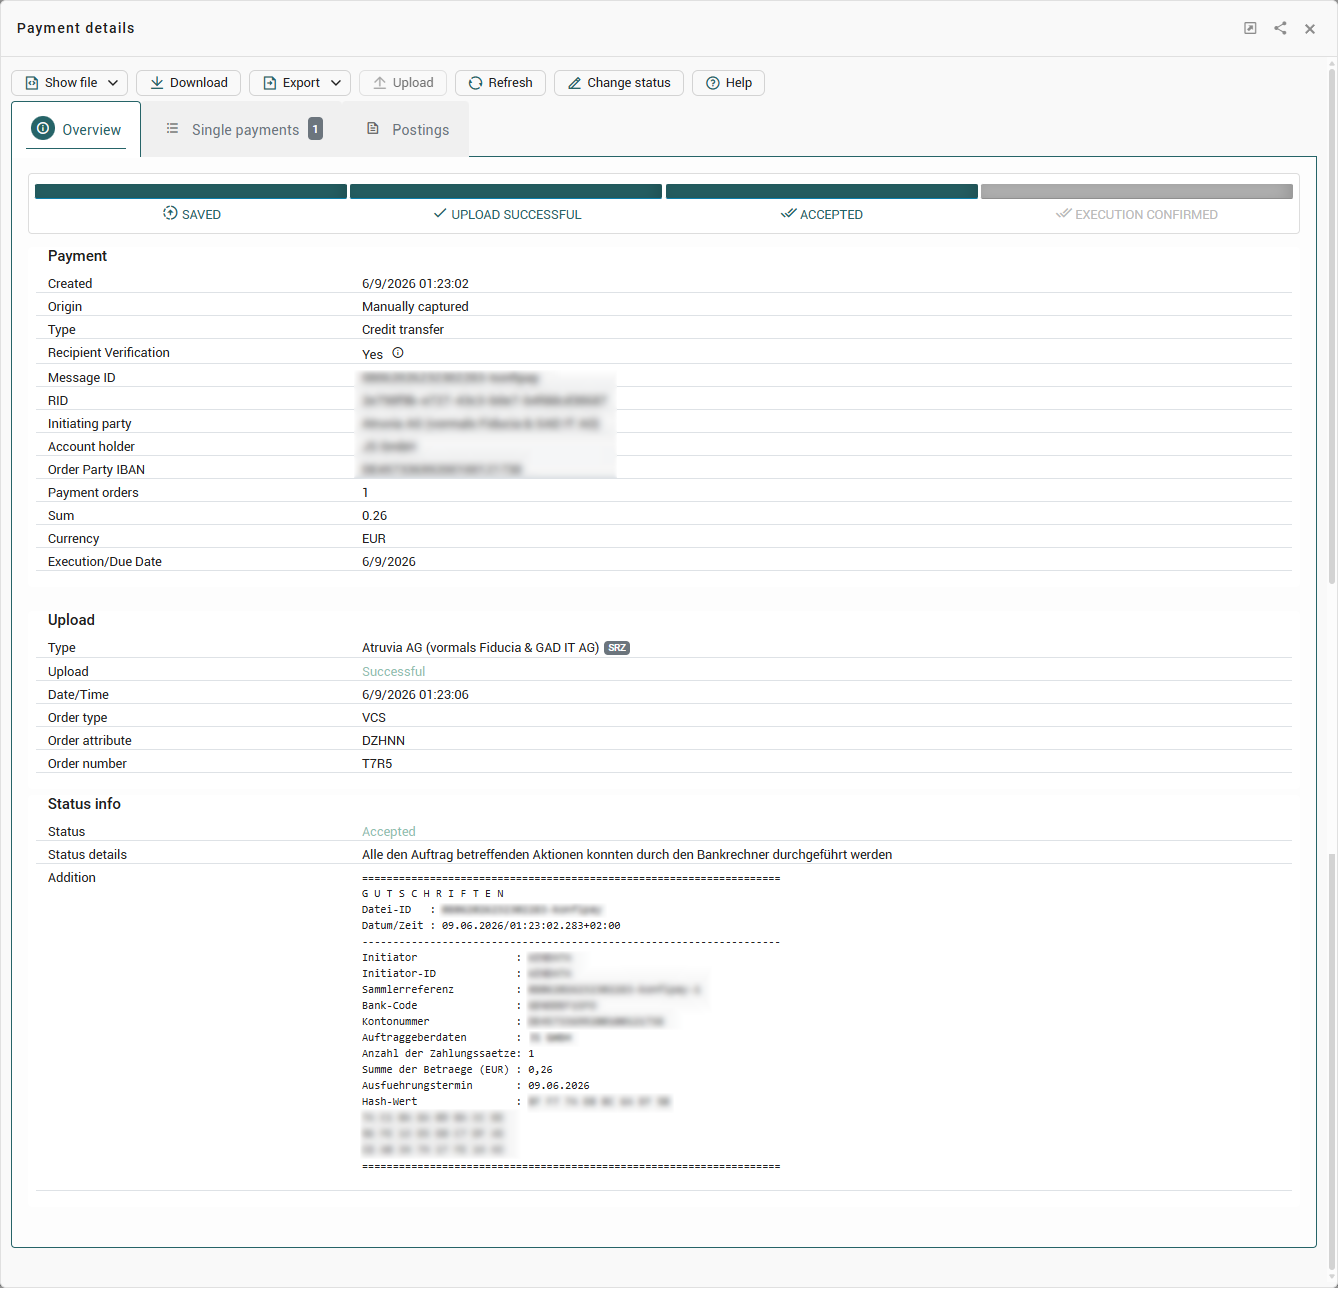Click the Download button
Viewport: 1338px width, 1289px height.
click(188, 83)
